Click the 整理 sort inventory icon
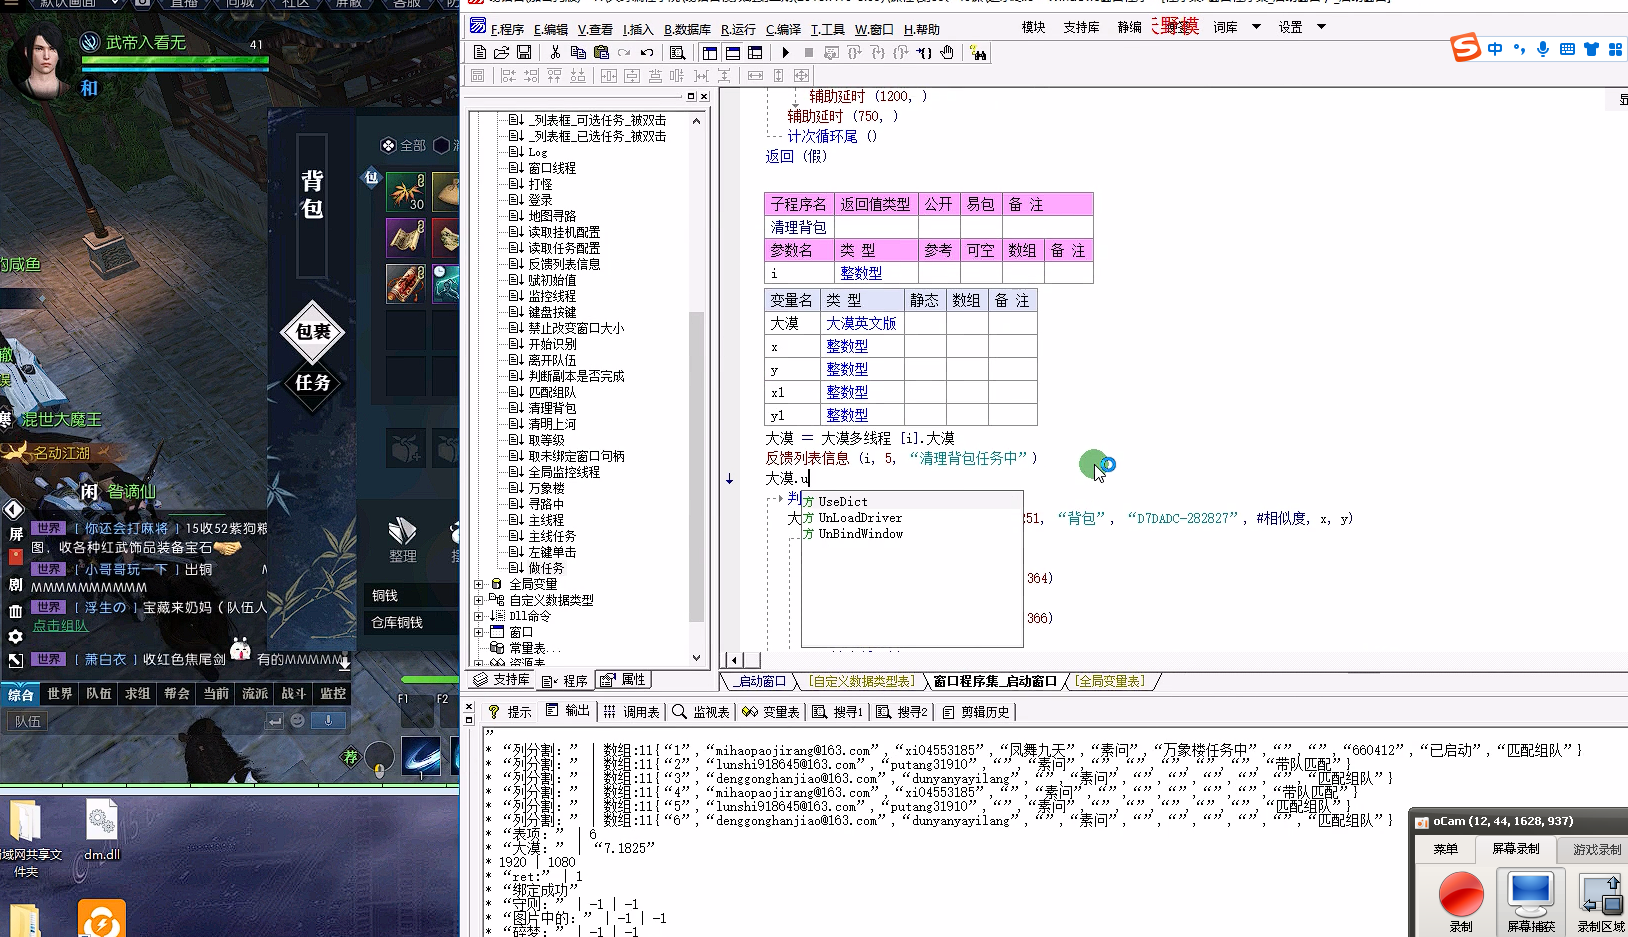1628x937 pixels. [x=403, y=540]
